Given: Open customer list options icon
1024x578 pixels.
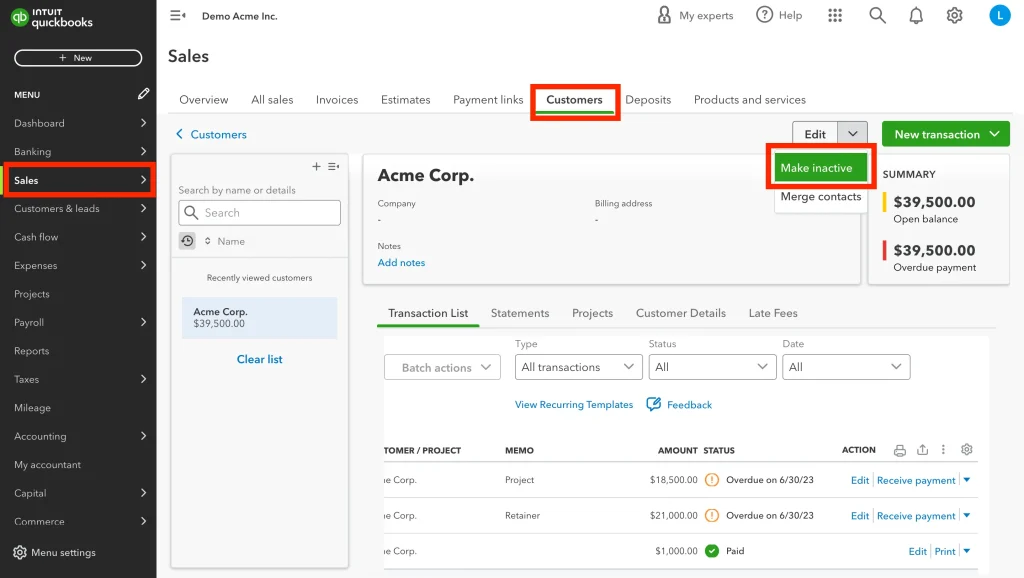Looking at the screenshot, I should tap(334, 167).
